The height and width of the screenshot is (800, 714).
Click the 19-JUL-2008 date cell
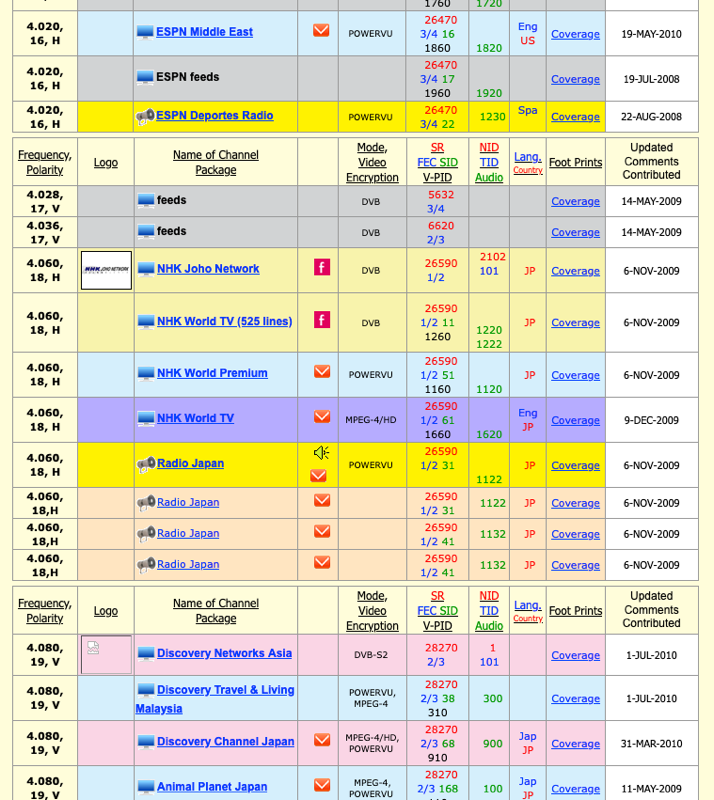click(651, 79)
